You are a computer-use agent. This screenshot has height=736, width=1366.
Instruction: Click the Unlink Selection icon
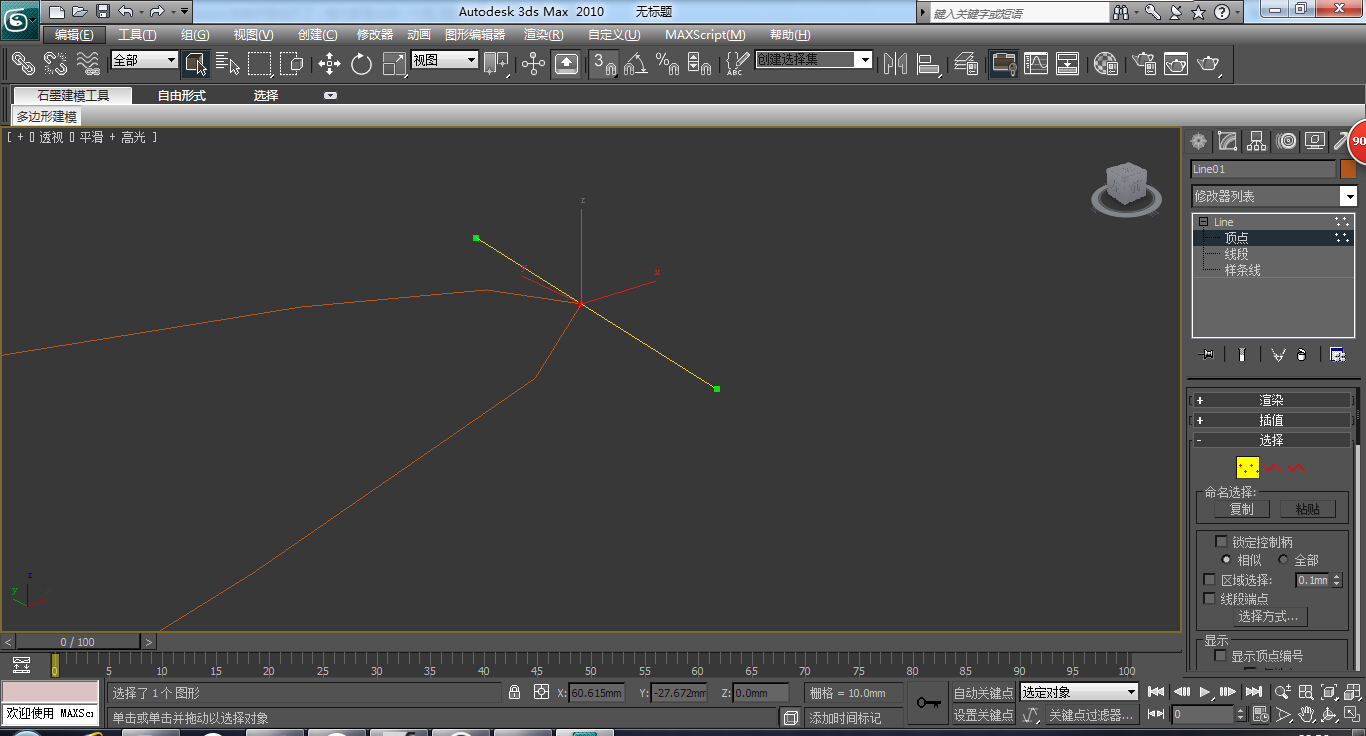[x=55, y=64]
